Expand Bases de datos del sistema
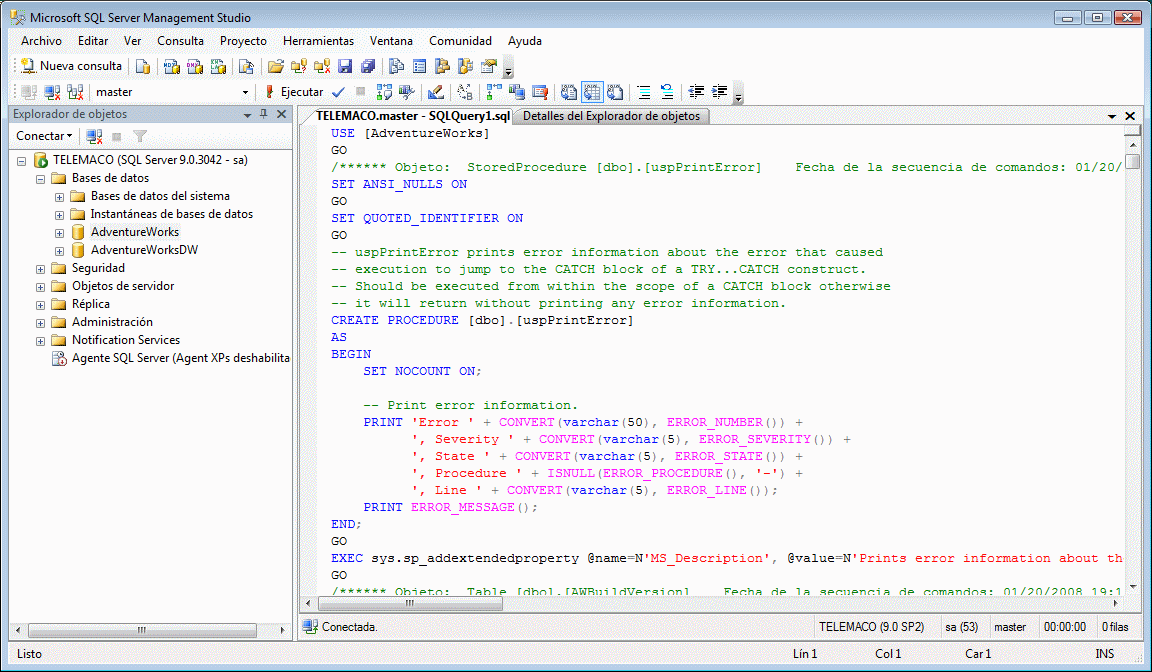The width and height of the screenshot is (1152, 672). click(60, 197)
